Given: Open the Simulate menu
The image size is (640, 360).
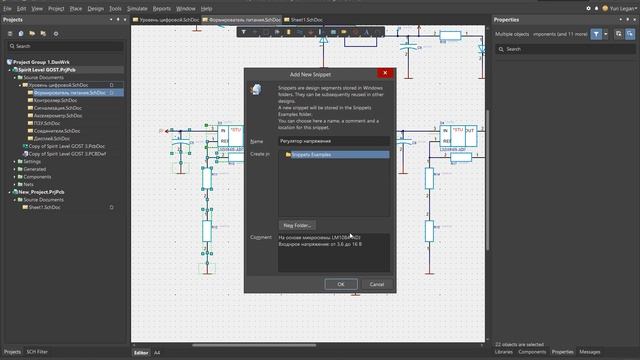Looking at the screenshot, I should 137,8.
